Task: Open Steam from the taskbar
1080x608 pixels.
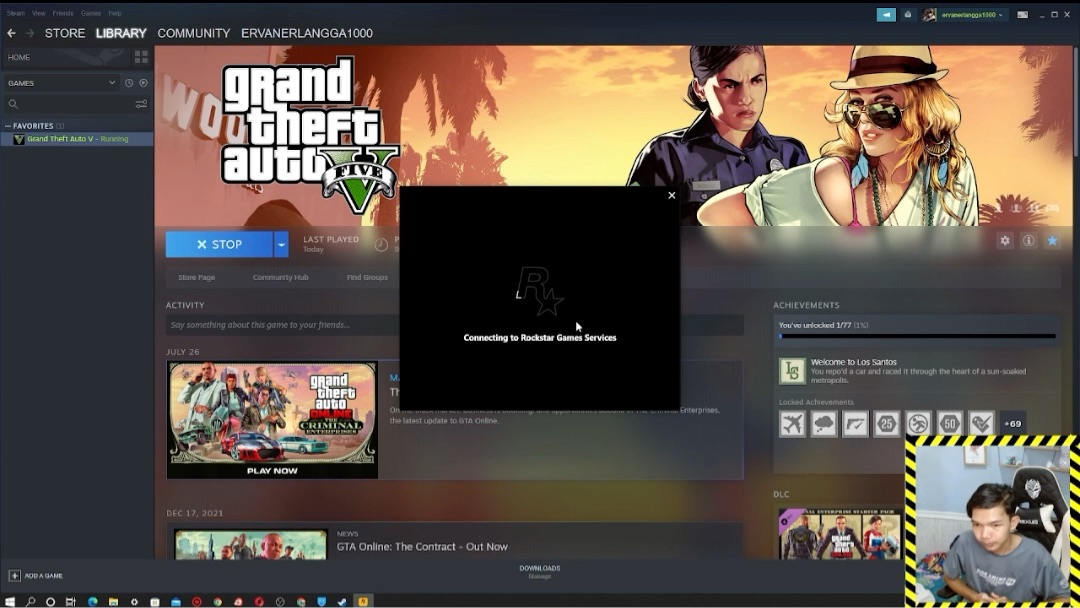Action: (342, 601)
